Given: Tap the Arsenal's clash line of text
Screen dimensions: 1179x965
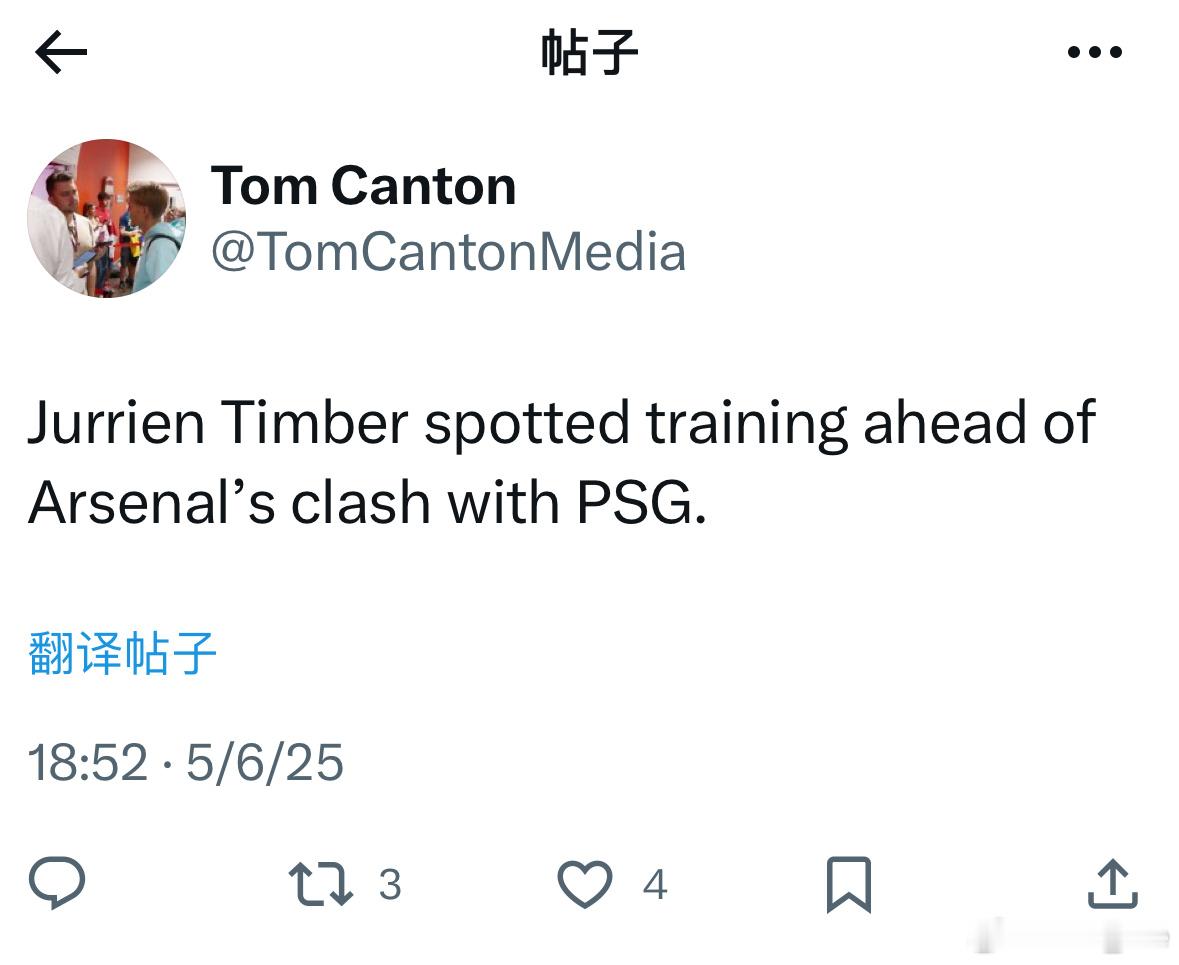Looking at the screenshot, I should pos(367,502).
